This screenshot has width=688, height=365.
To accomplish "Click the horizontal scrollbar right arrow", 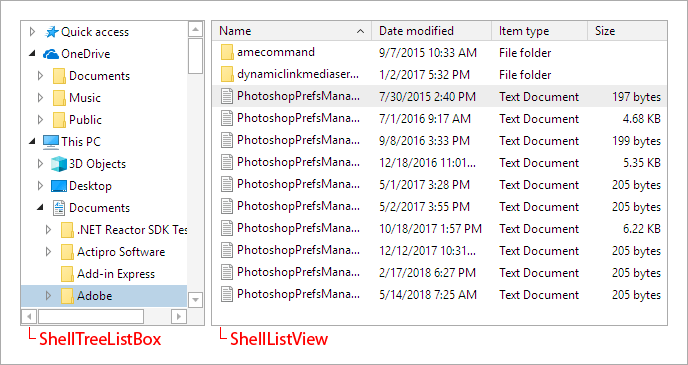I will (x=179, y=316).
